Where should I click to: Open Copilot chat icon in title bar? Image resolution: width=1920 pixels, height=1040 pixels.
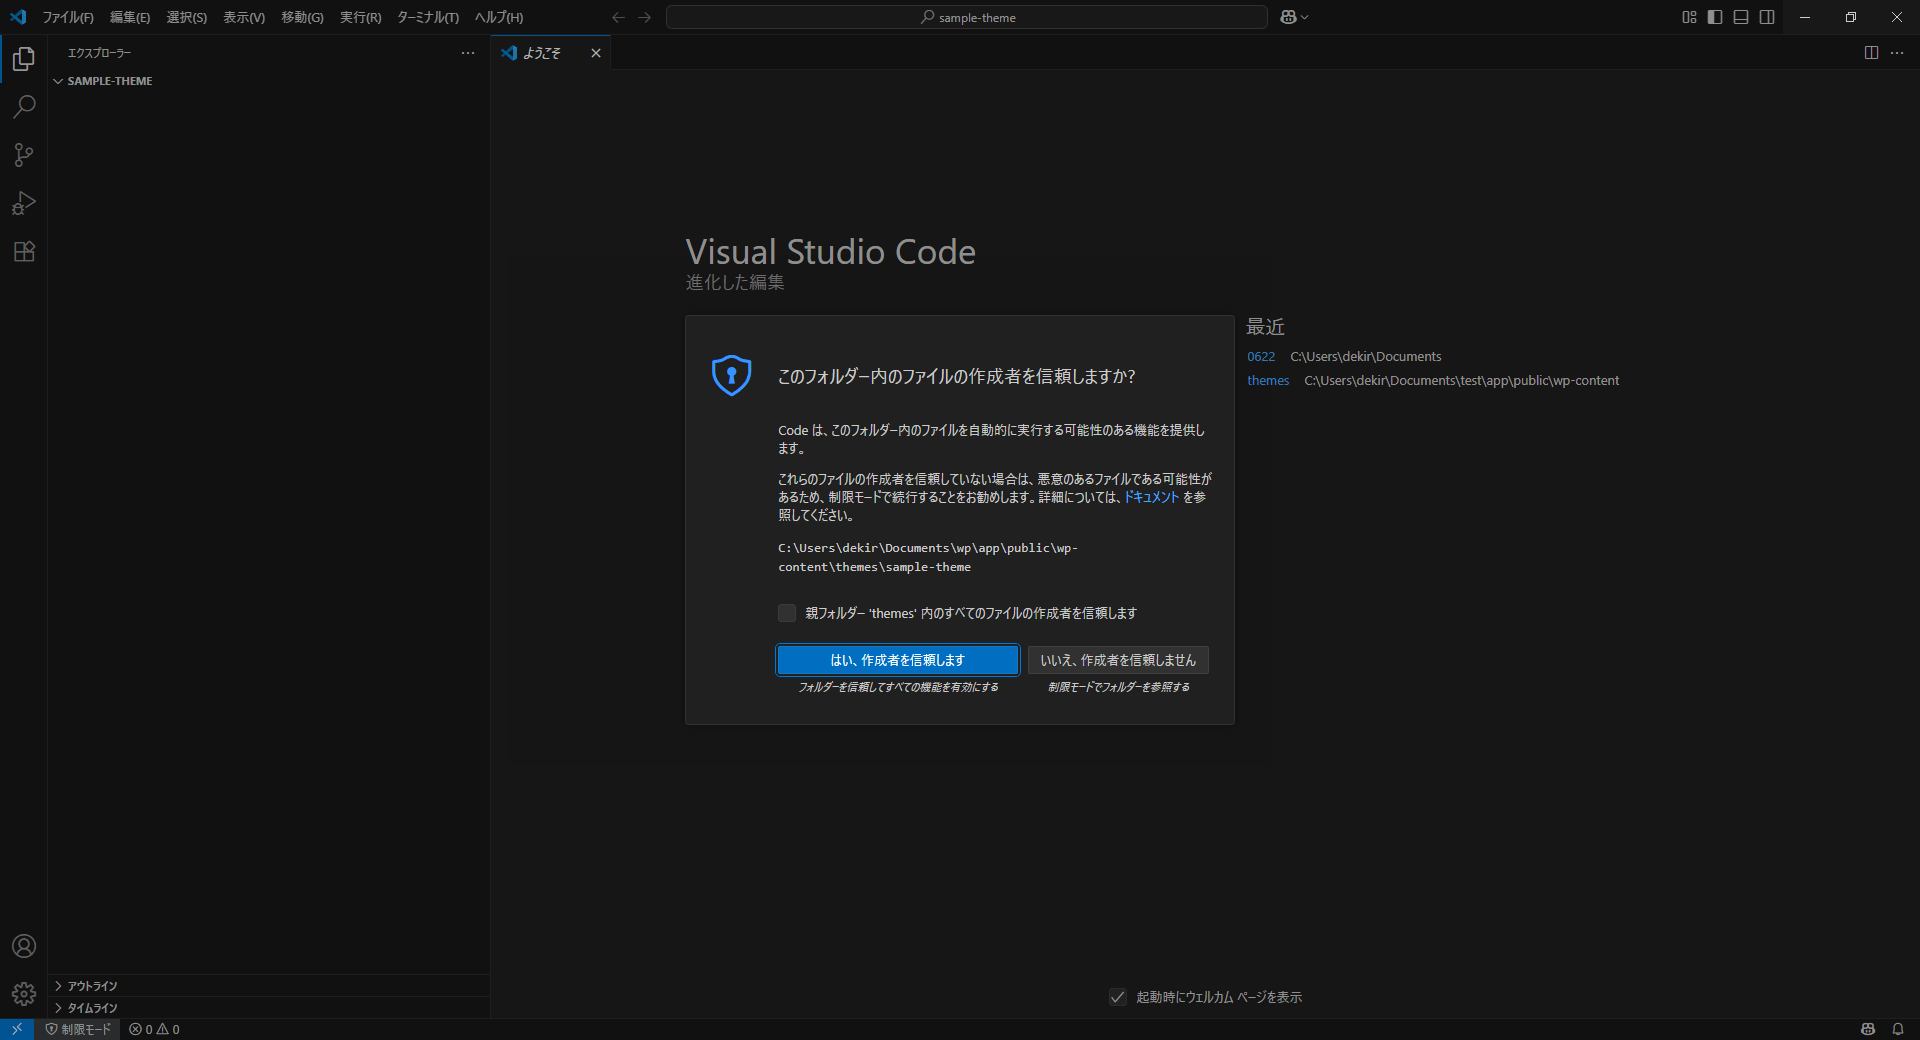pyautogui.click(x=1288, y=17)
